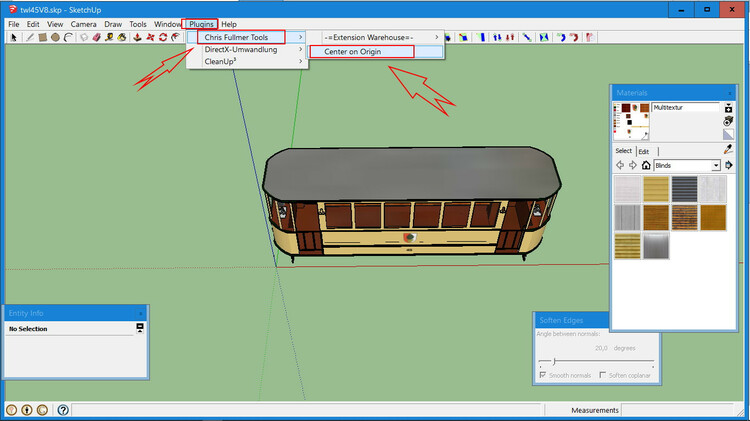This screenshot has height=421, width=750.
Task: Click the Orbit camera tool
Action: coord(175,38)
